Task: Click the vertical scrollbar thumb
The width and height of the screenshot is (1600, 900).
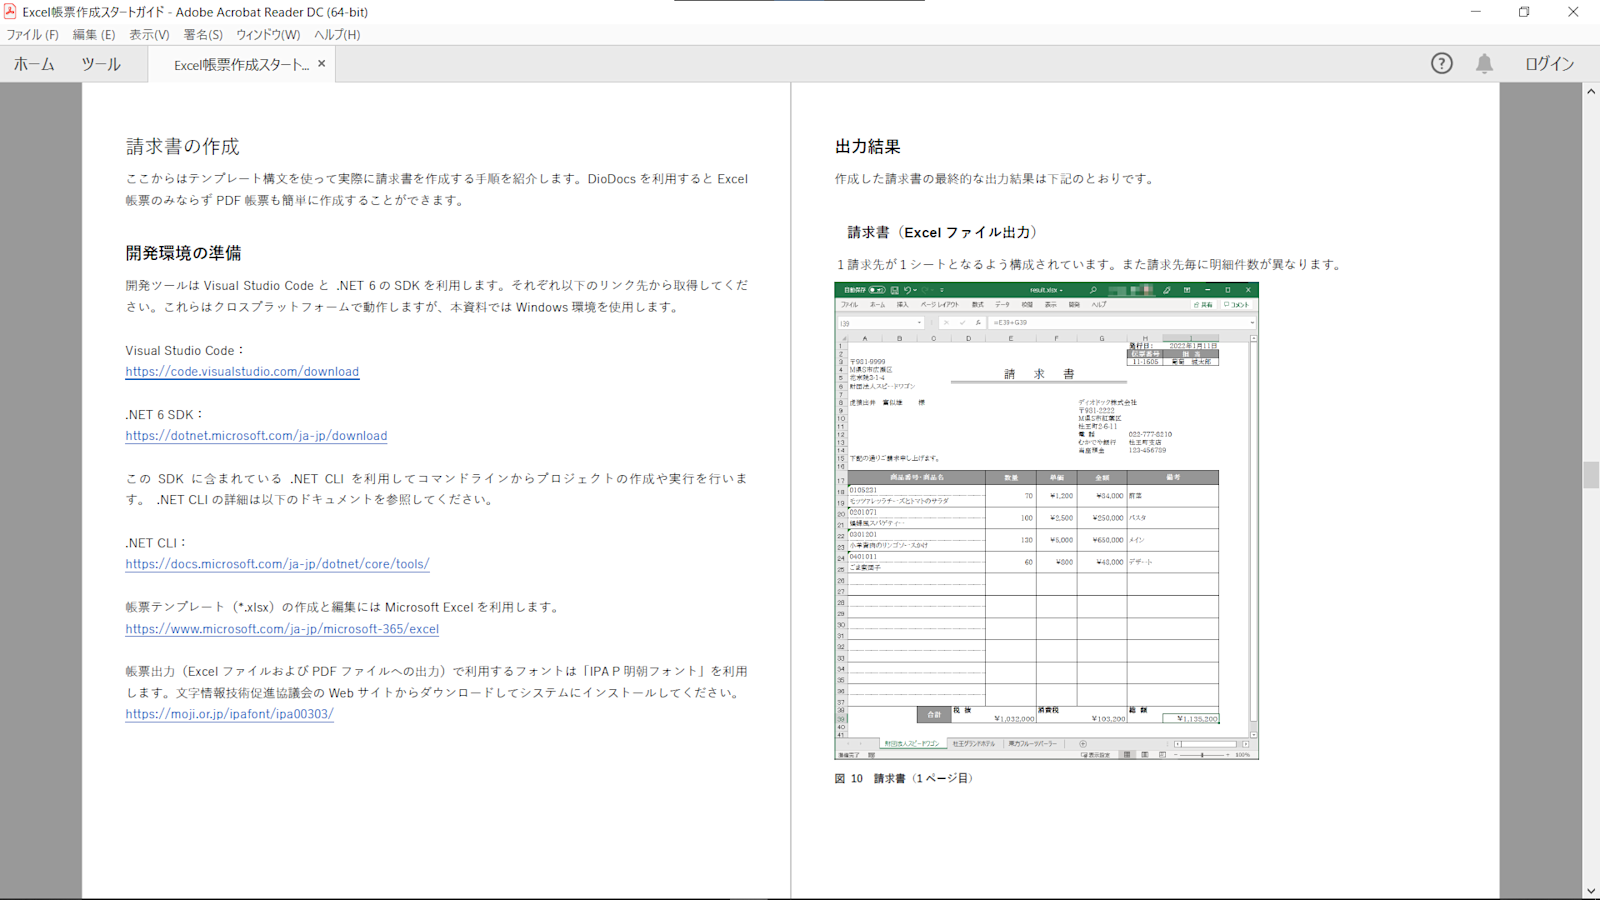Action: point(1591,475)
